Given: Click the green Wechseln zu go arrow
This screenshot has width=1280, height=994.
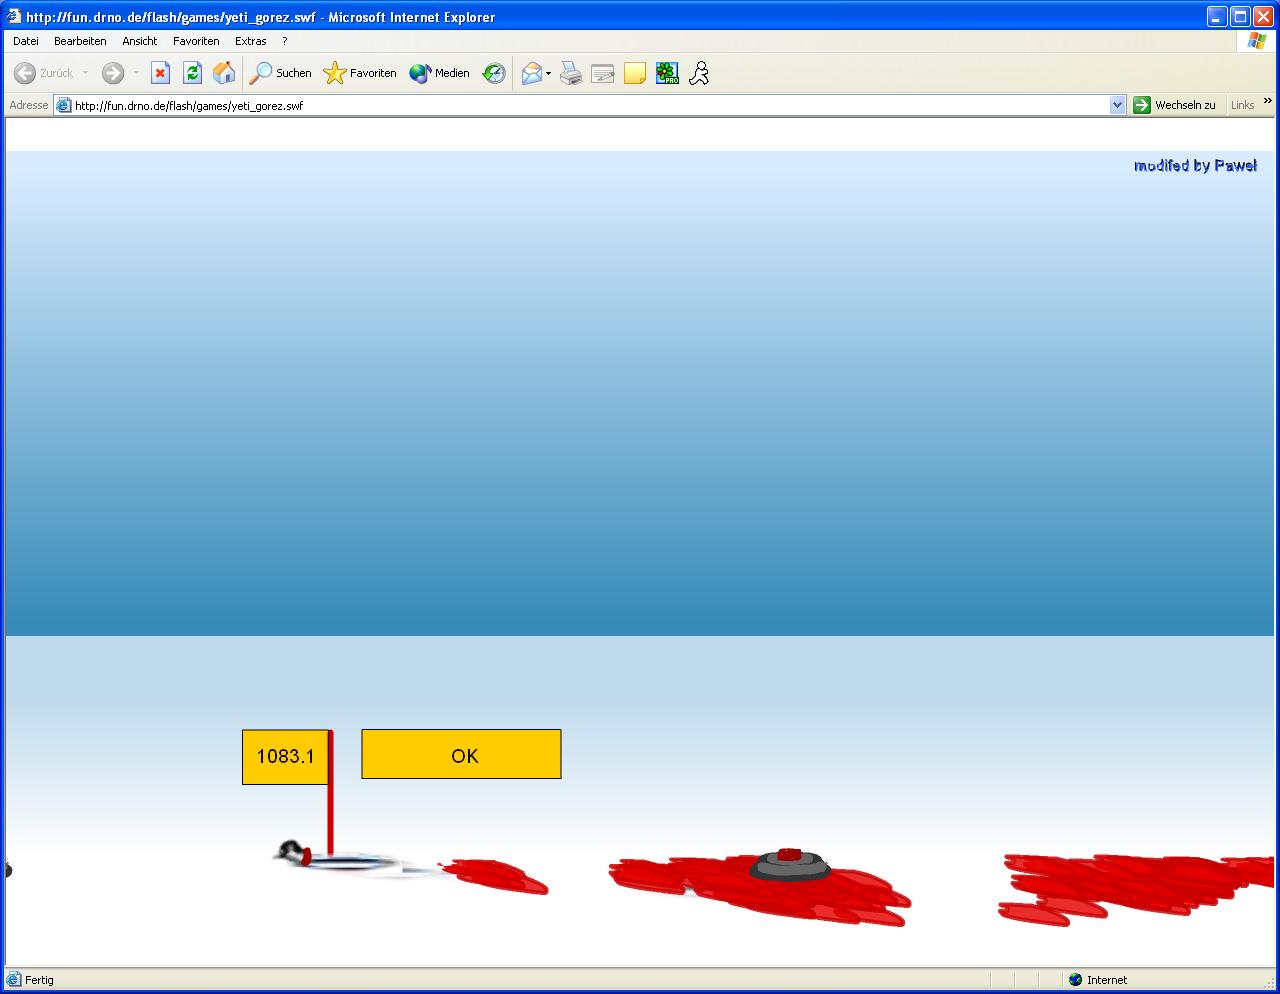Looking at the screenshot, I should [1142, 105].
